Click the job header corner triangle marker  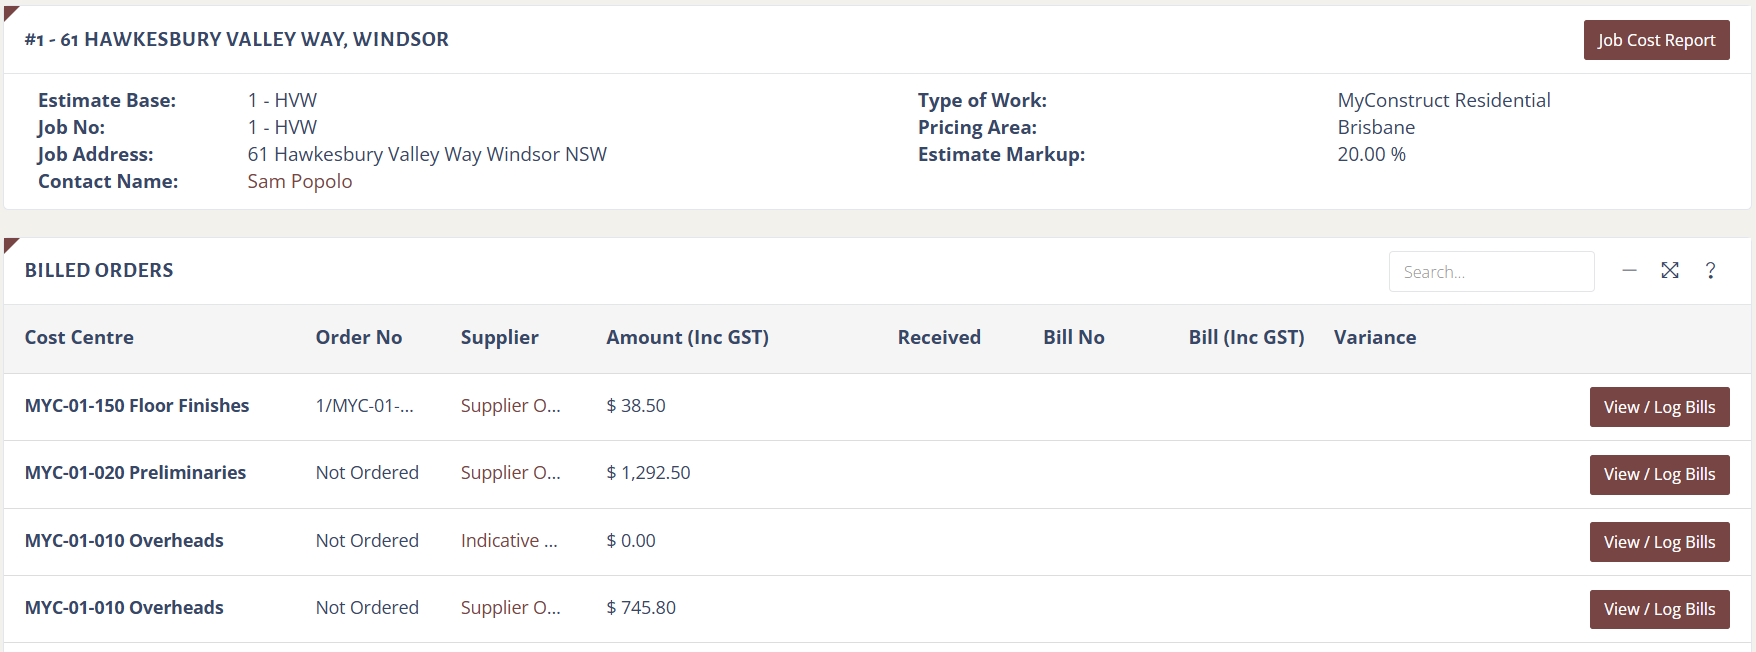pyautogui.click(x=11, y=13)
